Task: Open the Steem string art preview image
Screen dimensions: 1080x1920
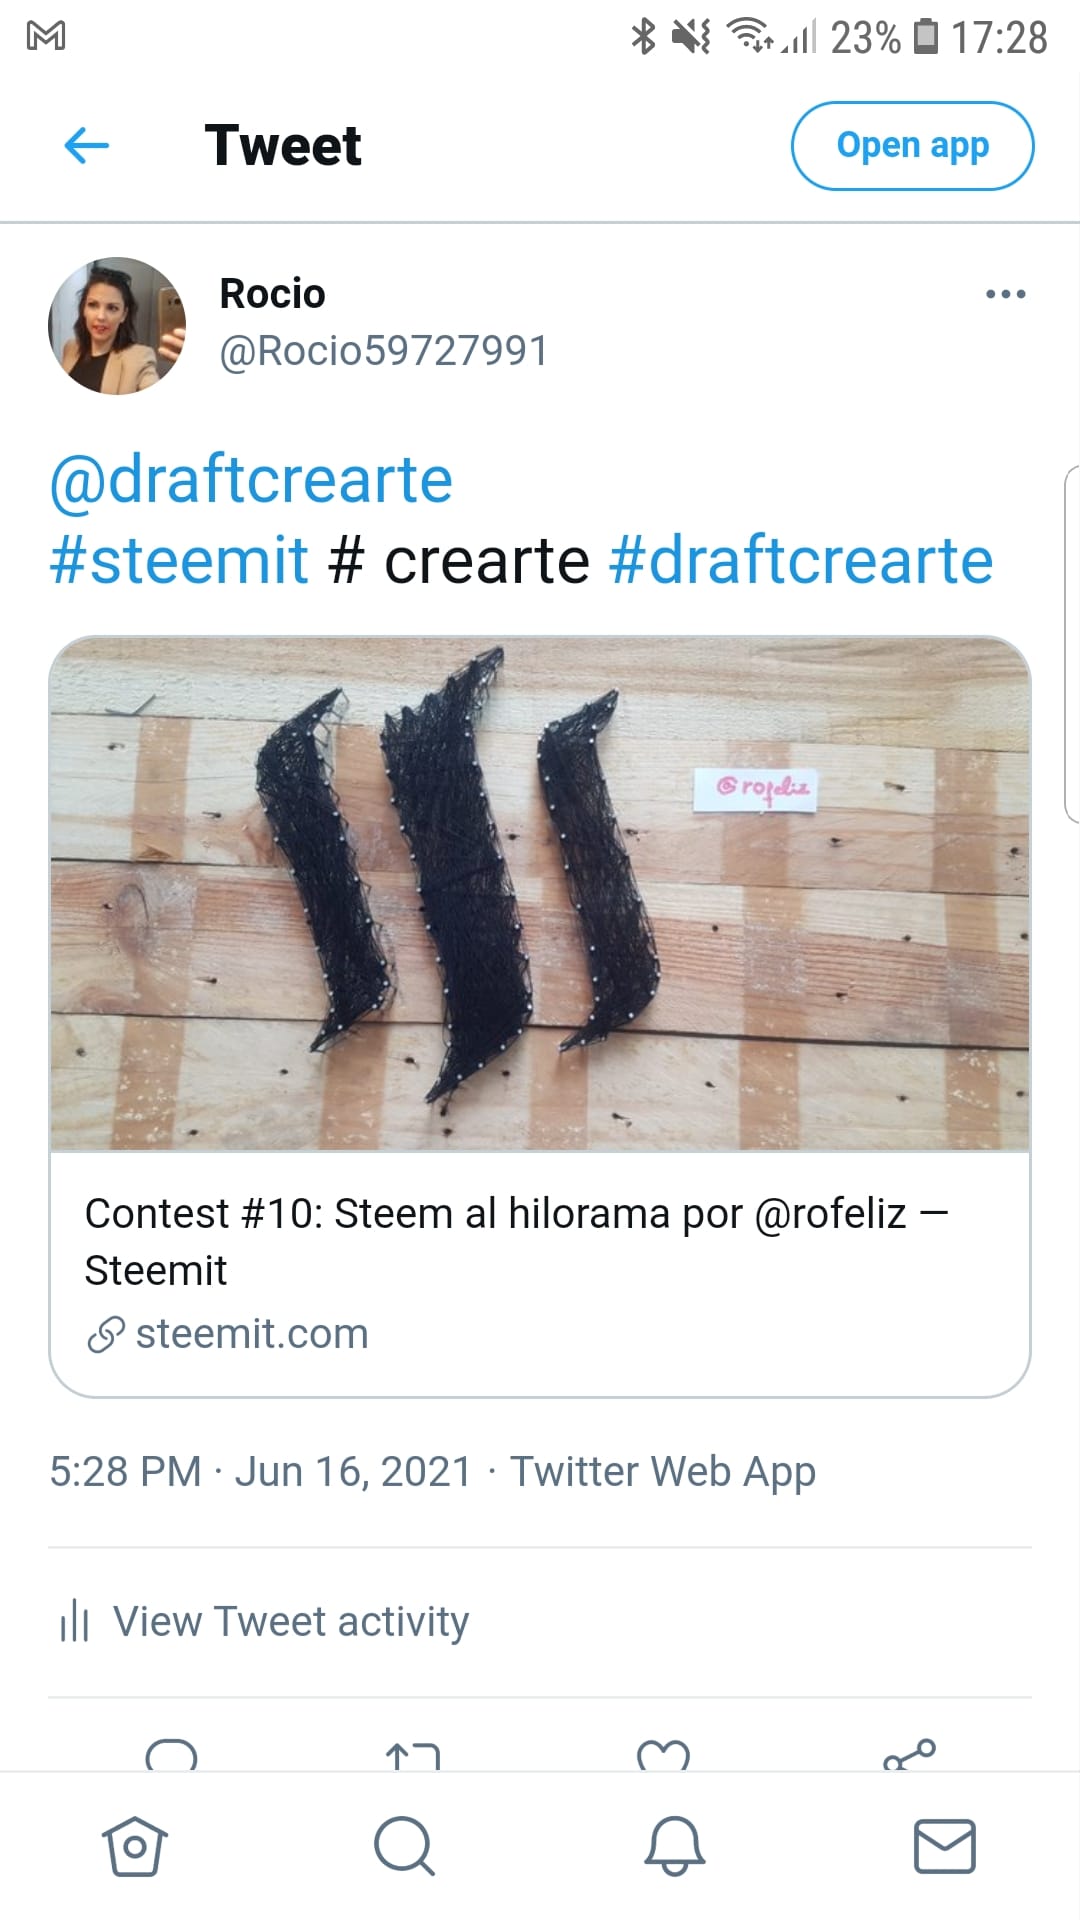Action: pos(540,894)
